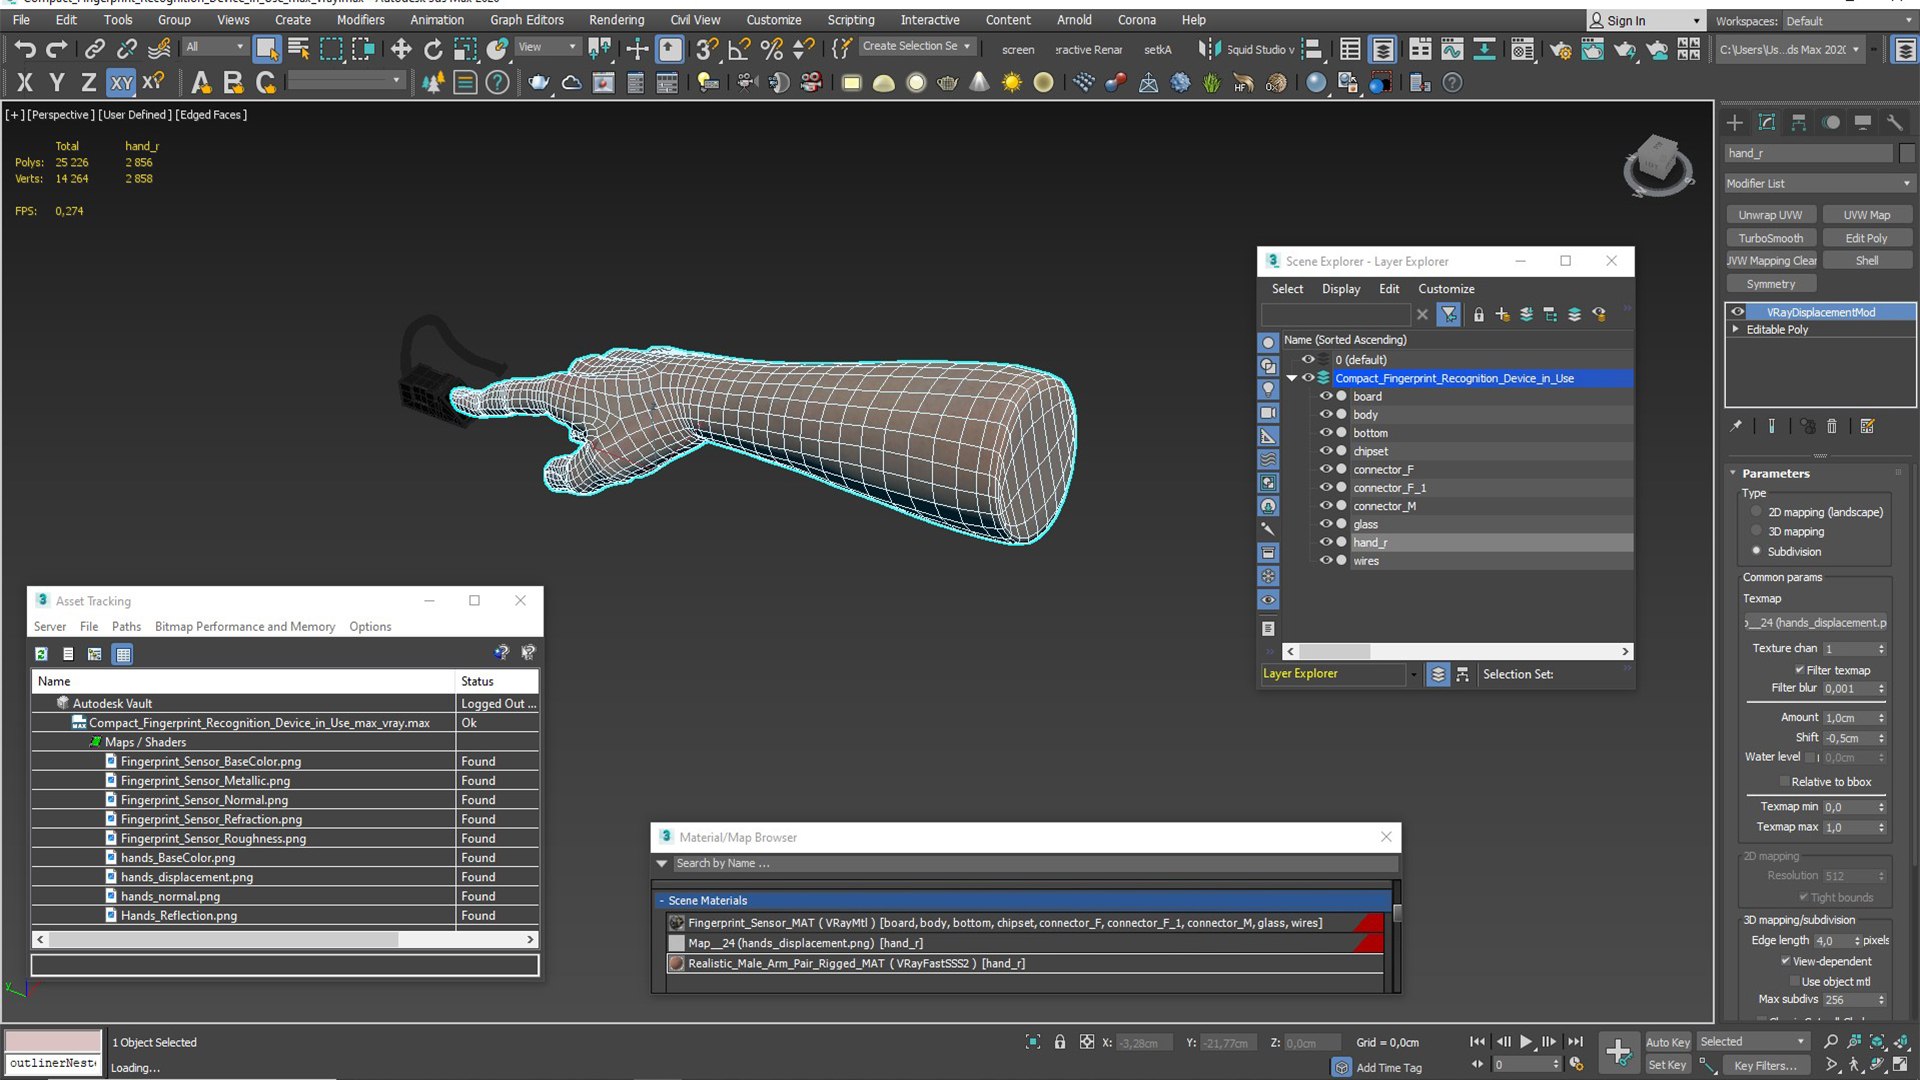Click the Play Animation button
Image resolution: width=1920 pixels, height=1080 pixels.
1526,1042
